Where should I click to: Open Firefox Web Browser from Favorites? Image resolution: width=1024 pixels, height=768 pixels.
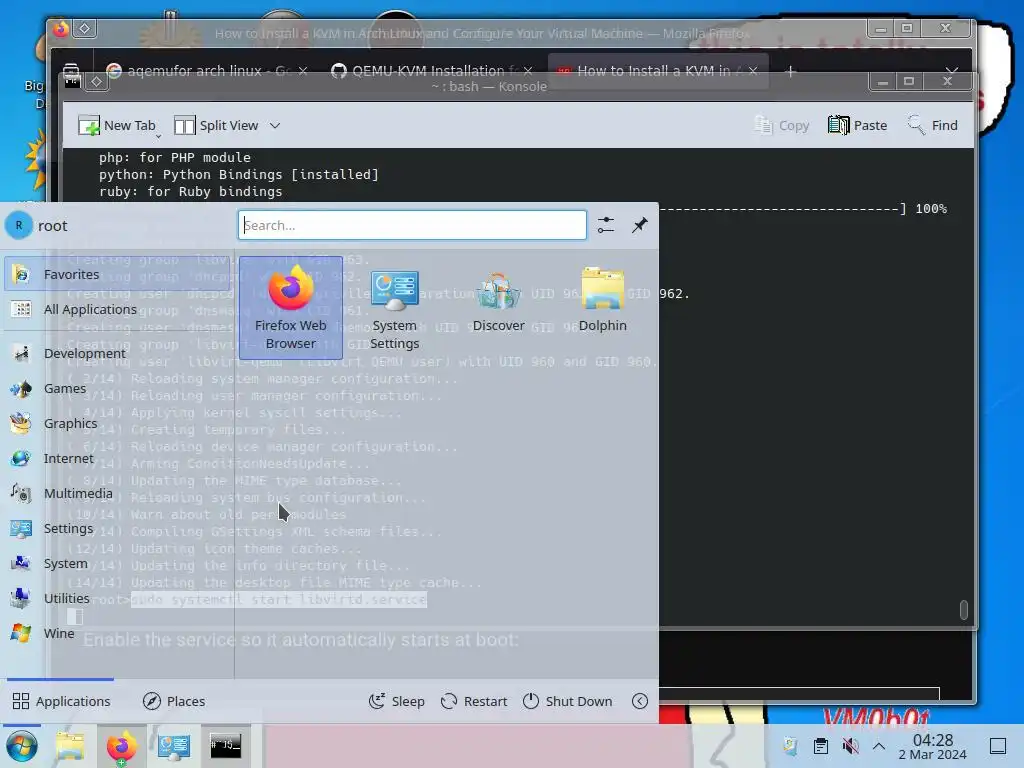(291, 307)
